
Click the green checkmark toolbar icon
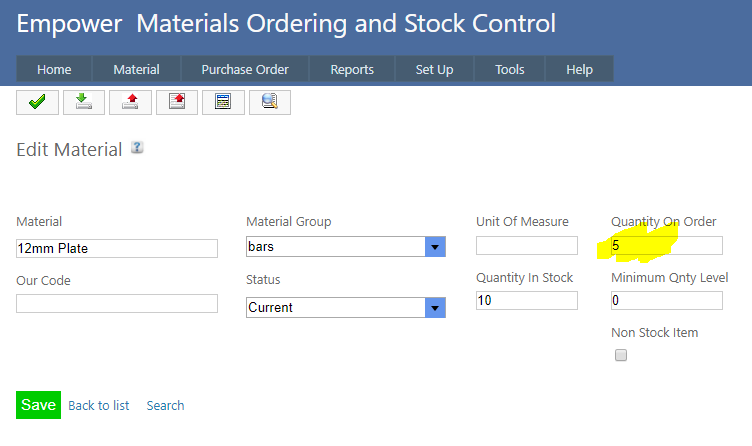click(37, 102)
